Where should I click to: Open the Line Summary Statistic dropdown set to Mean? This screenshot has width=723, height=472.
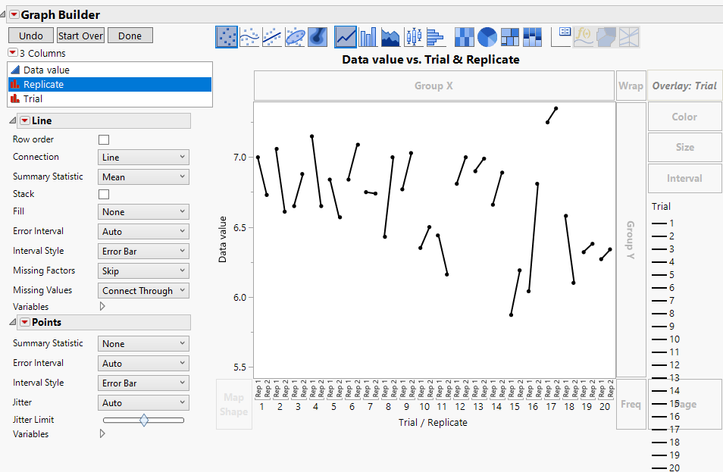(143, 177)
